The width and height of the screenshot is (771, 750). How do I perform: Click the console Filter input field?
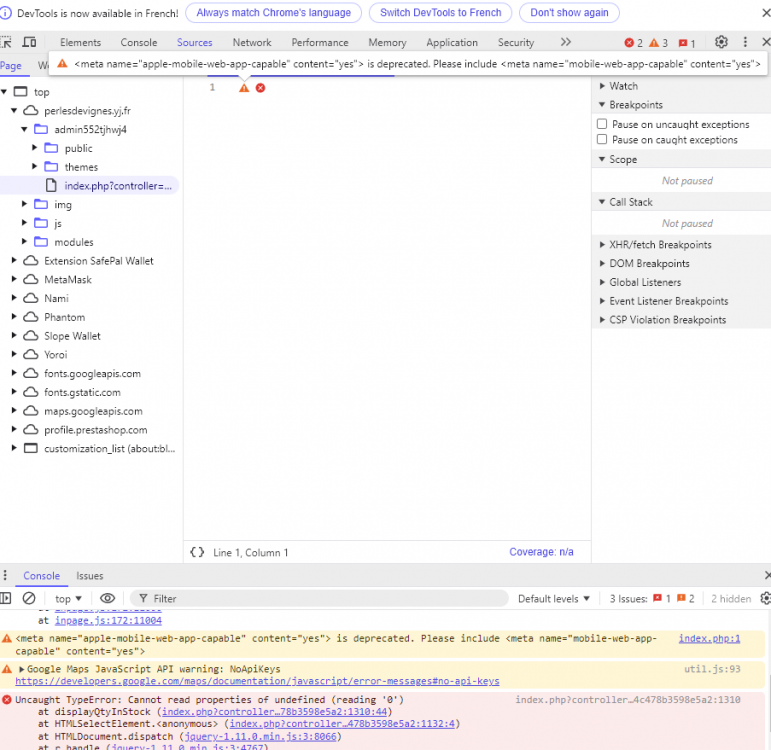(320, 599)
